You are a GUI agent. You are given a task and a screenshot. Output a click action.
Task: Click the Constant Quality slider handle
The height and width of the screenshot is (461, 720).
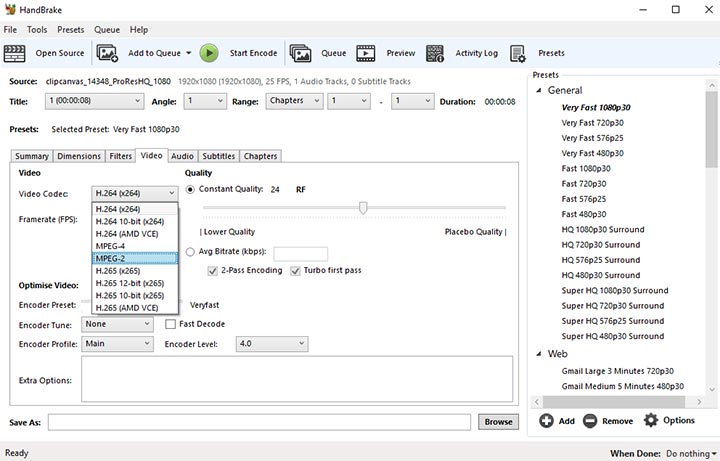(x=363, y=208)
